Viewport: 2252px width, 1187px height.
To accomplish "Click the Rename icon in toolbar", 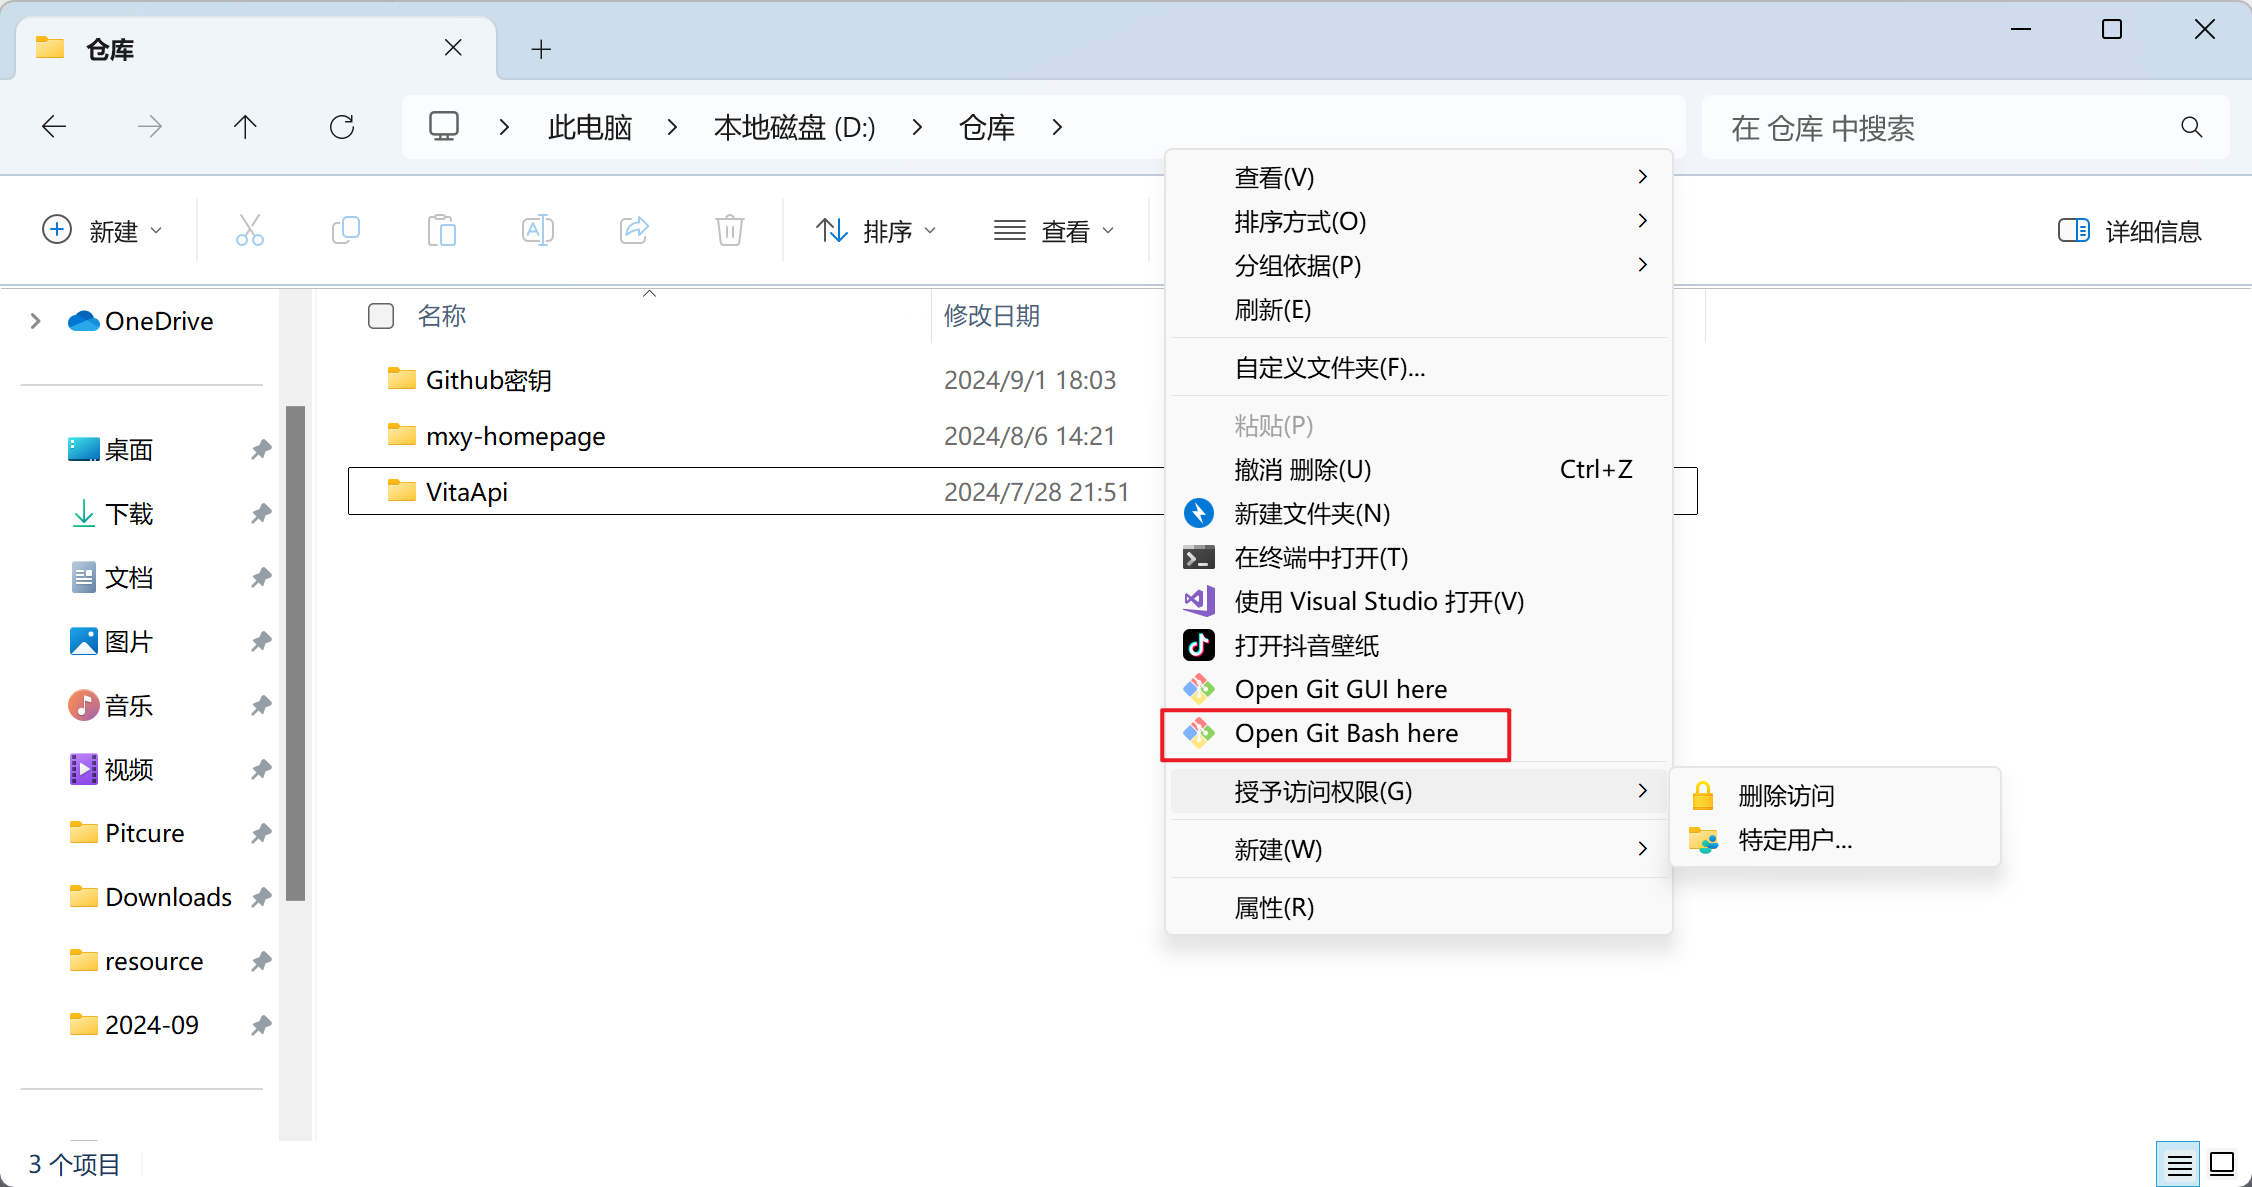I will point(538,231).
